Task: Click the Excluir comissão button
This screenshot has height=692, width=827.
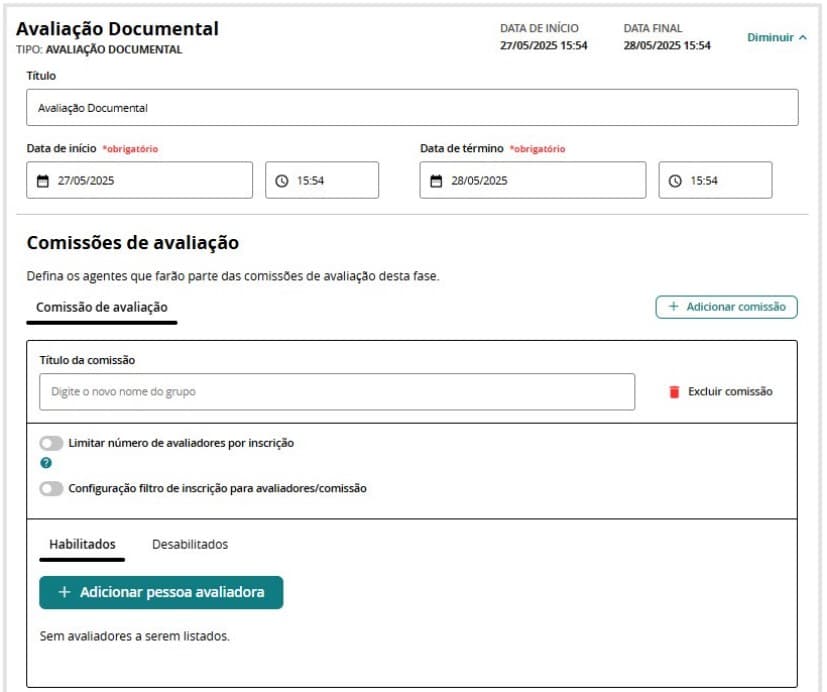Action: click(729, 392)
